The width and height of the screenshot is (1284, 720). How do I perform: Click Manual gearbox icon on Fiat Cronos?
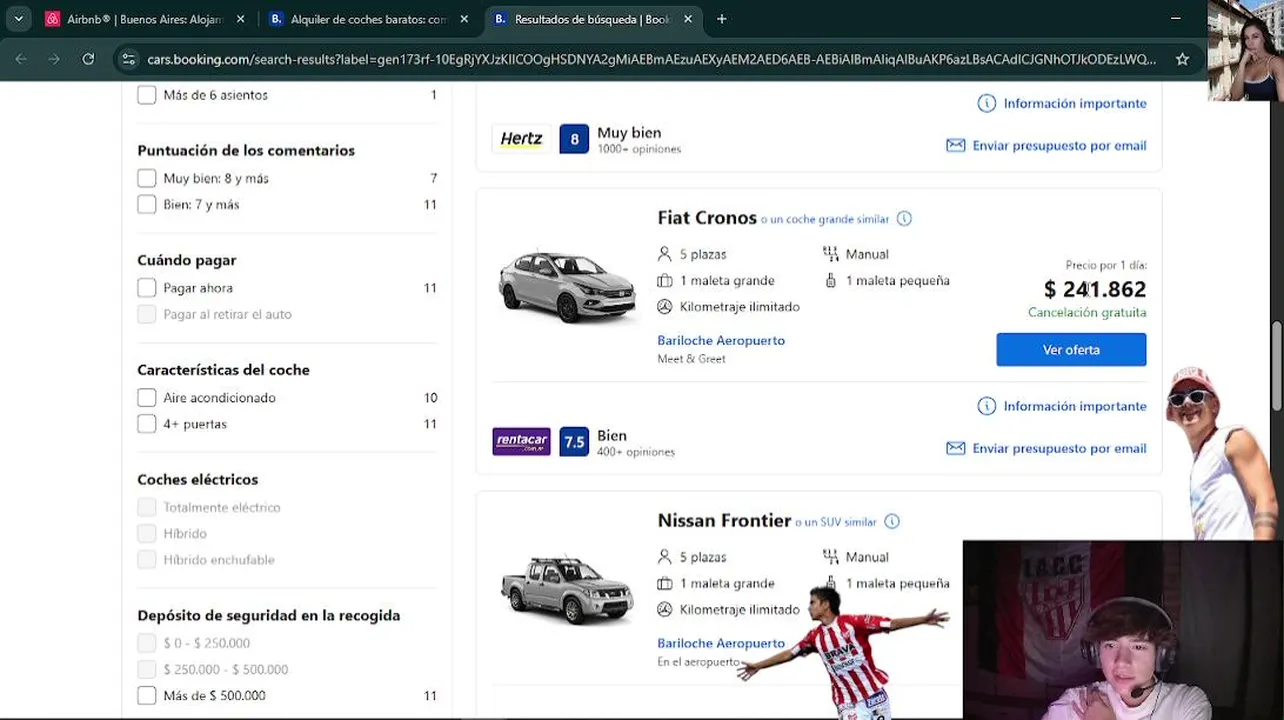click(x=831, y=254)
